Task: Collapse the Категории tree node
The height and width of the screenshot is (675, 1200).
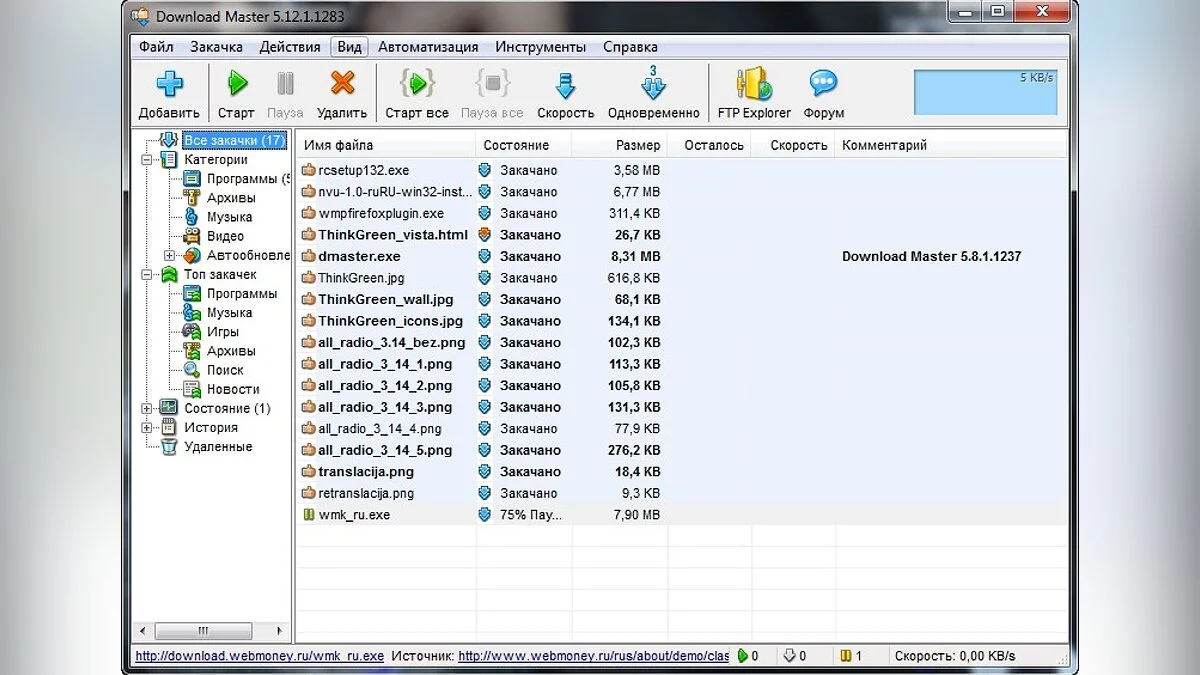Action: [147, 160]
